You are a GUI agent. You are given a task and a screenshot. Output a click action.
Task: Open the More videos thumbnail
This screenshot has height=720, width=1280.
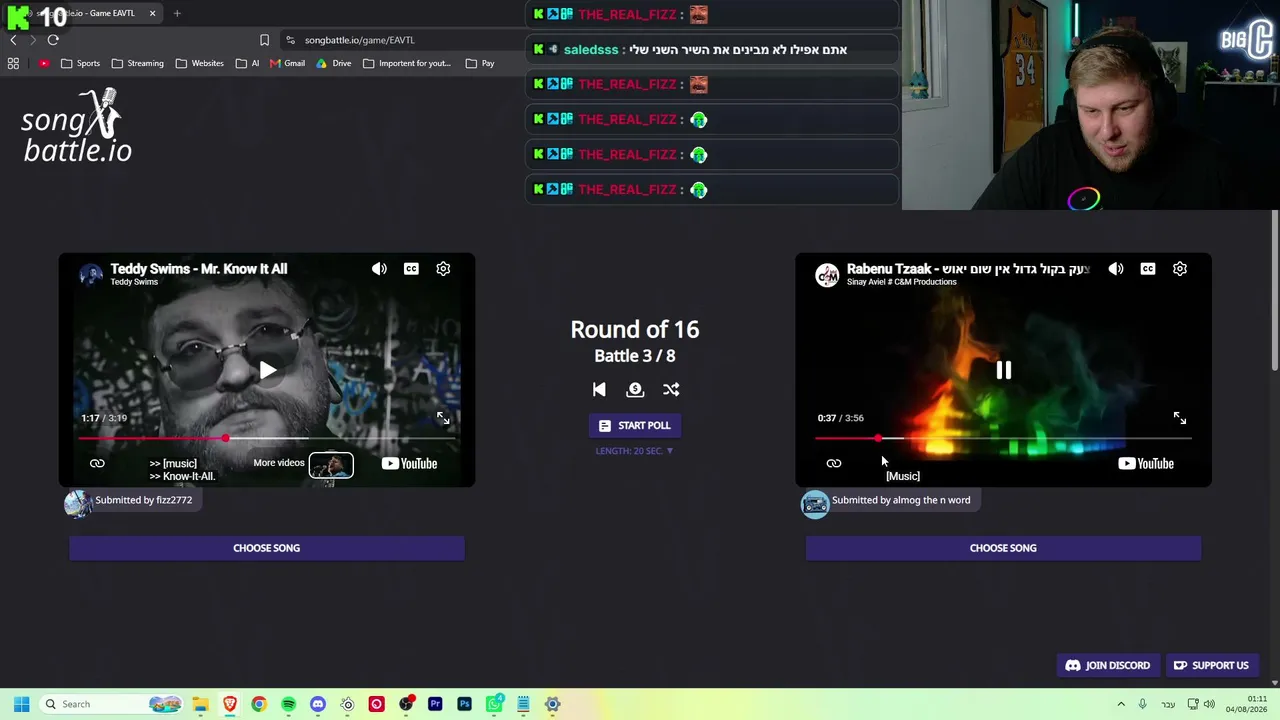click(331, 465)
